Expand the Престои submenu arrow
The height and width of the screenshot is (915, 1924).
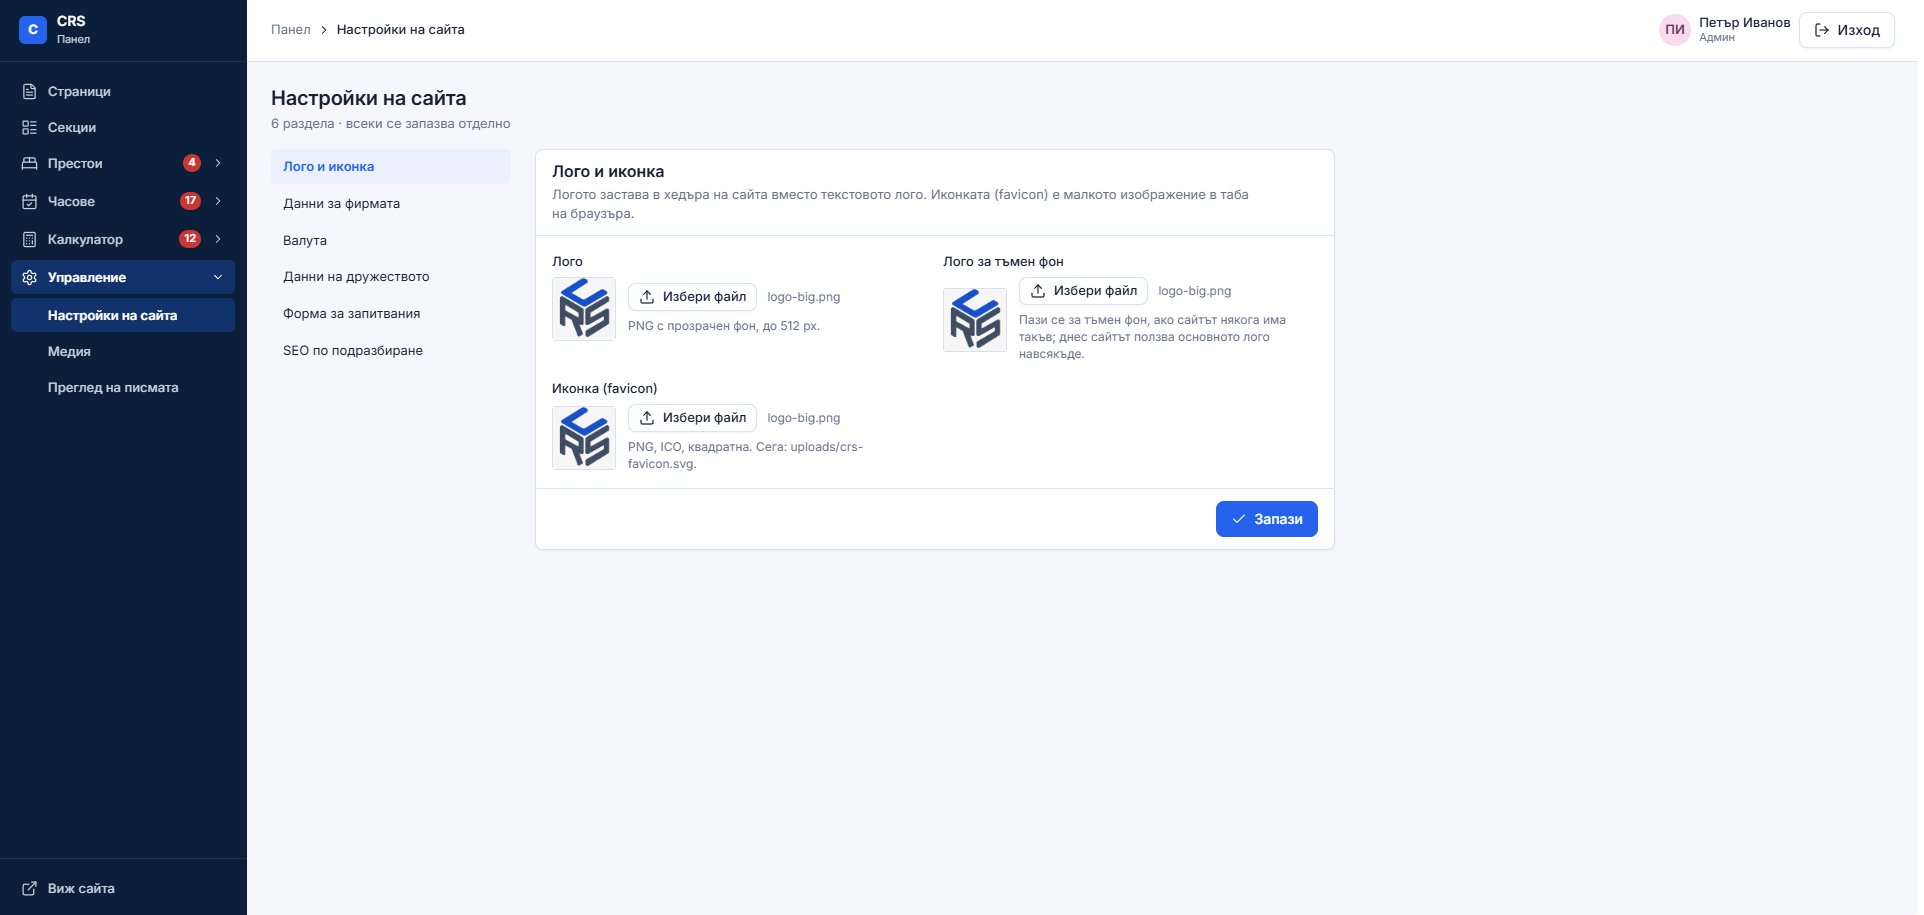pos(218,163)
